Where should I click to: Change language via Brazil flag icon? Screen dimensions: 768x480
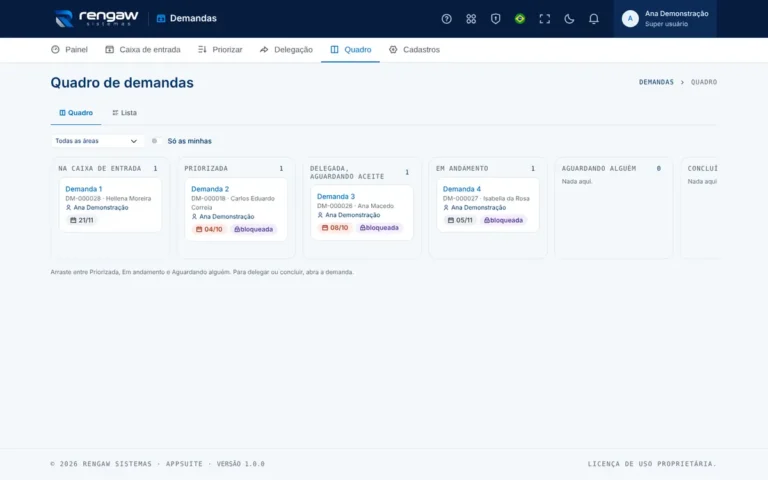click(x=520, y=19)
